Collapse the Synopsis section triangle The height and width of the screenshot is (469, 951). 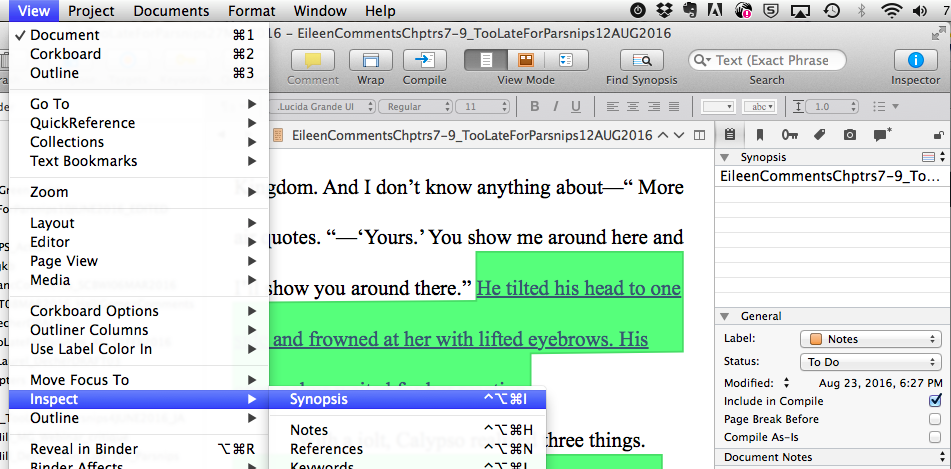pos(724,157)
